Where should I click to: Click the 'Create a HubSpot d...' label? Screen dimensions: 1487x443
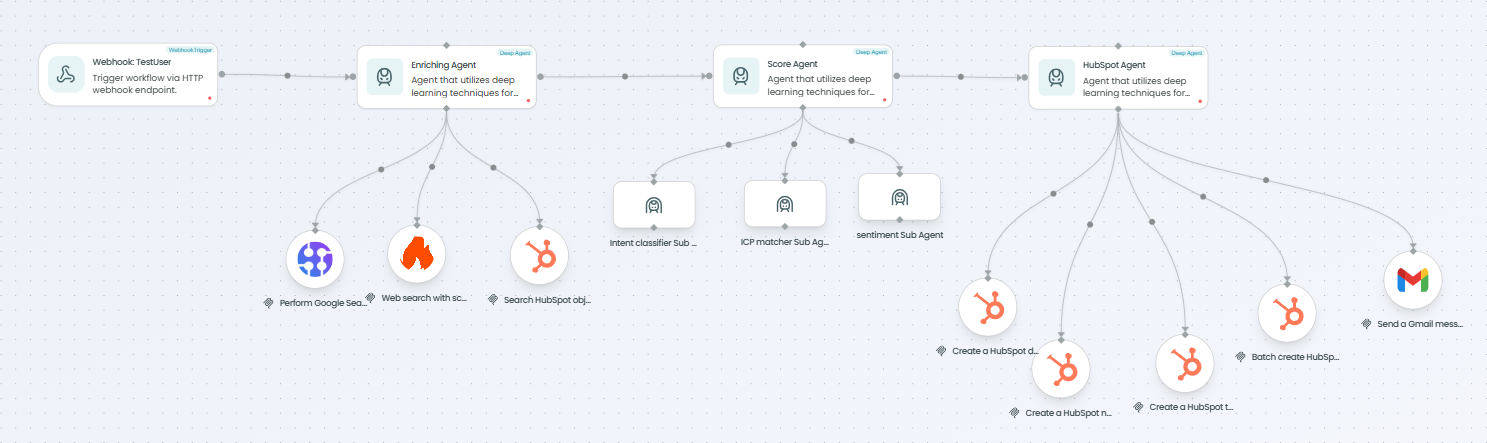tap(996, 351)
